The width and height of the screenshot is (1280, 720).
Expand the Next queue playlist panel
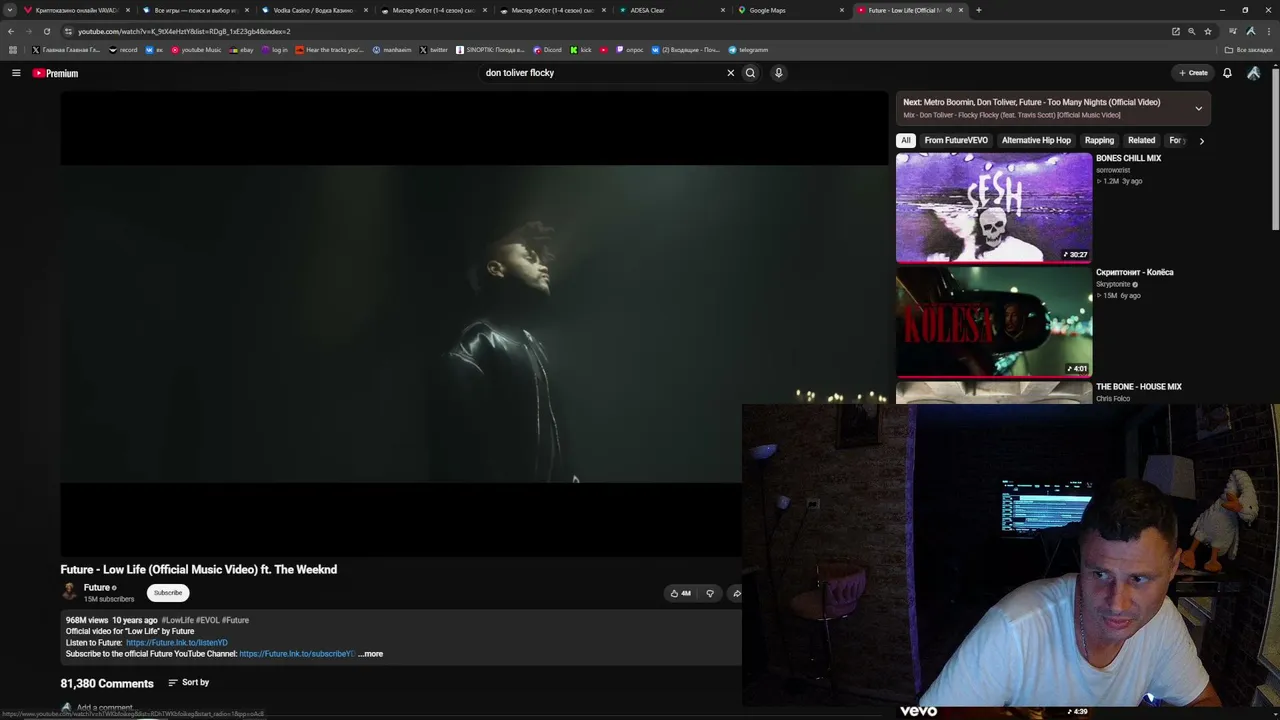1198,108
